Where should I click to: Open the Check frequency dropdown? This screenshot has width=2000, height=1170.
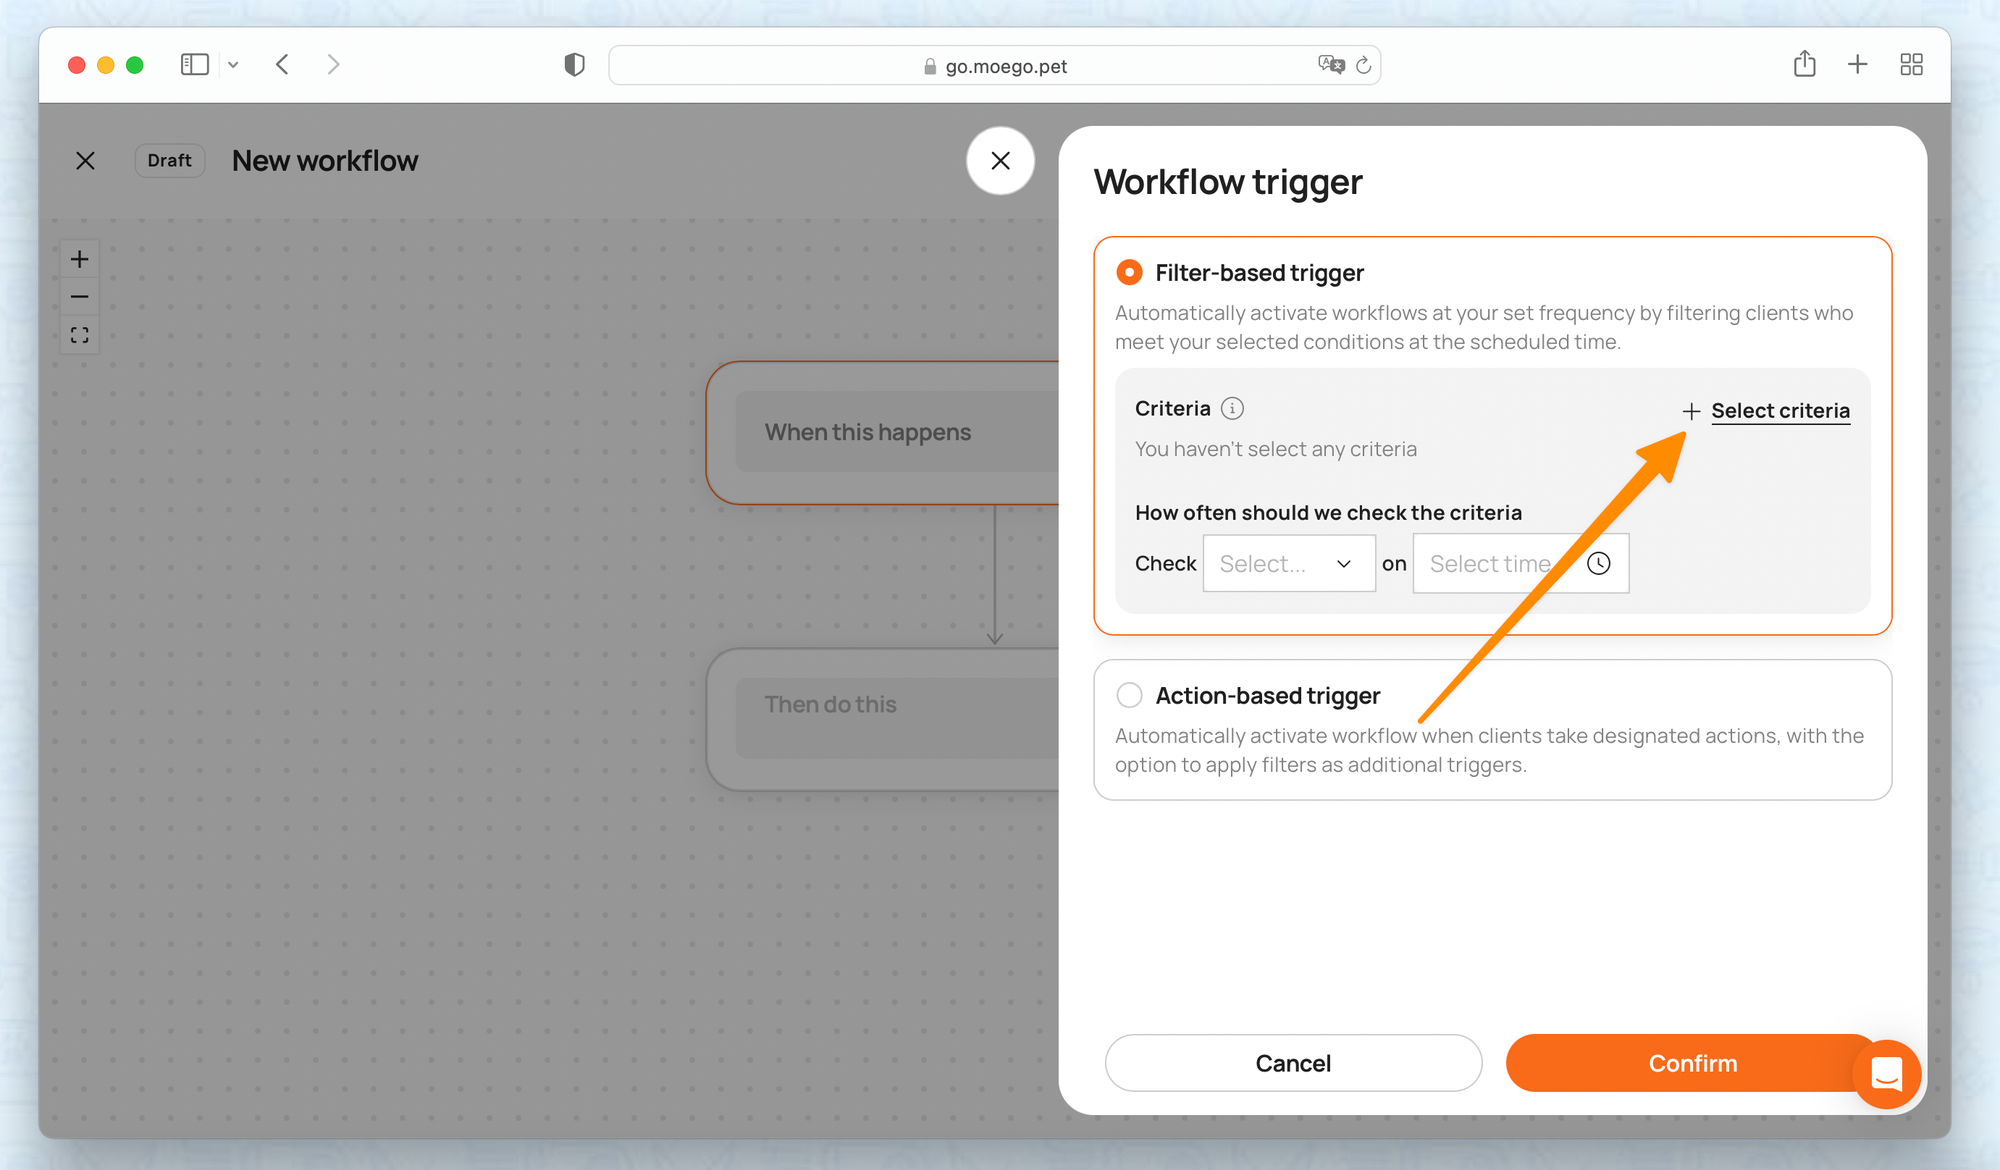click(1288, 564)
